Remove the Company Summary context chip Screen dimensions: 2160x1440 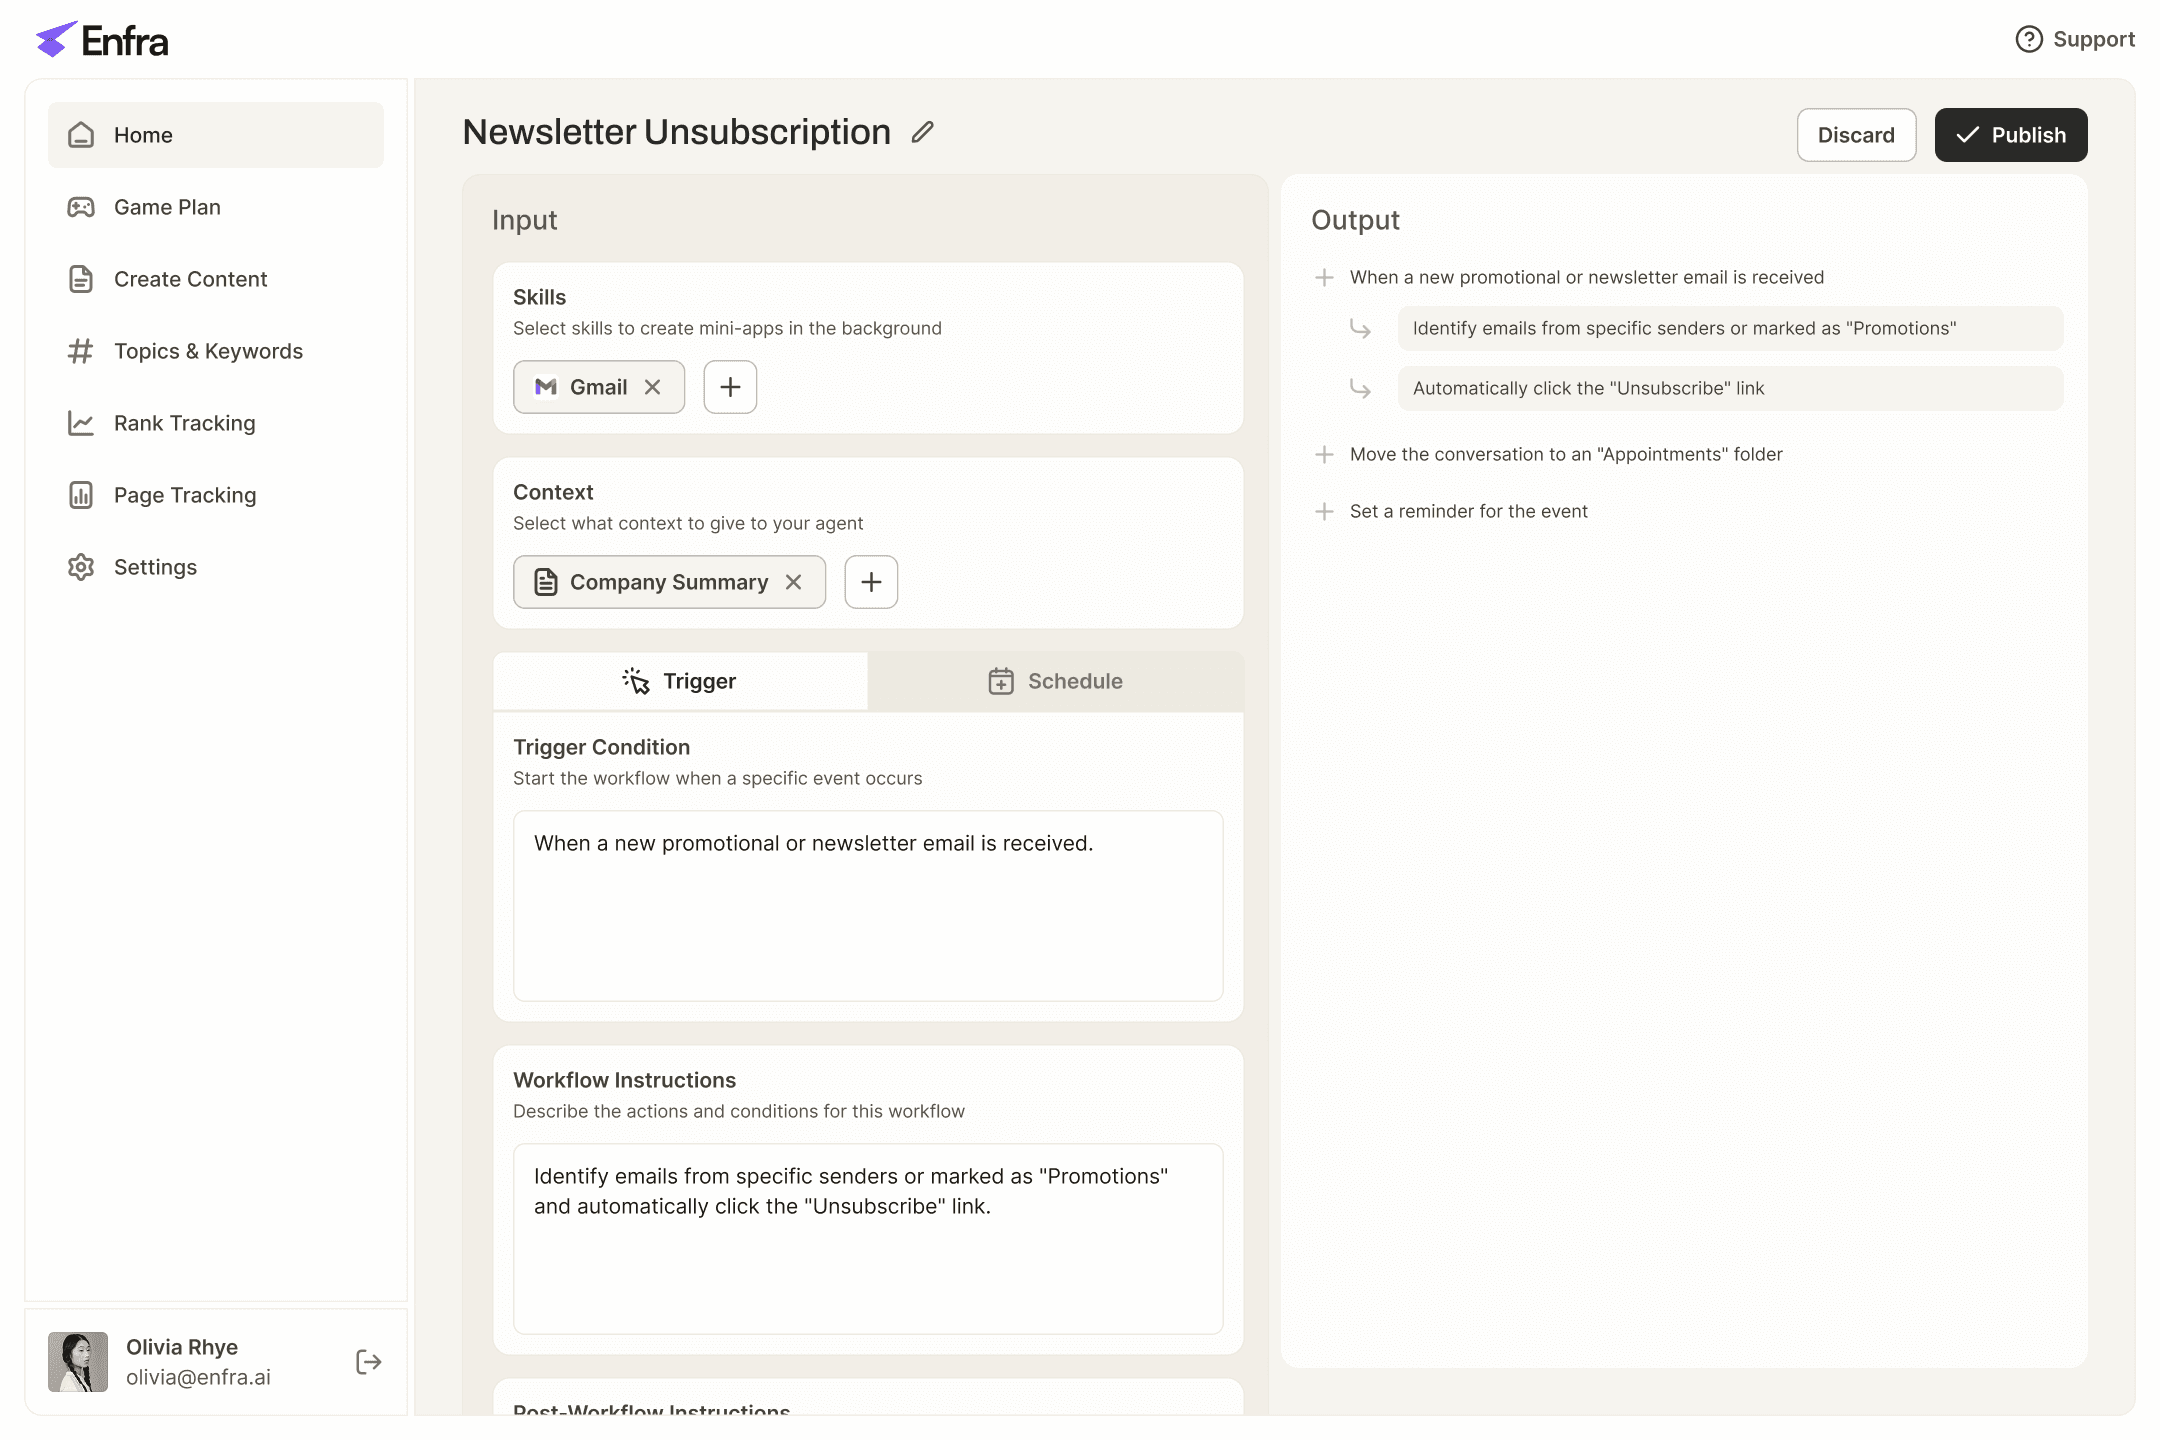(x=793, y=582)
